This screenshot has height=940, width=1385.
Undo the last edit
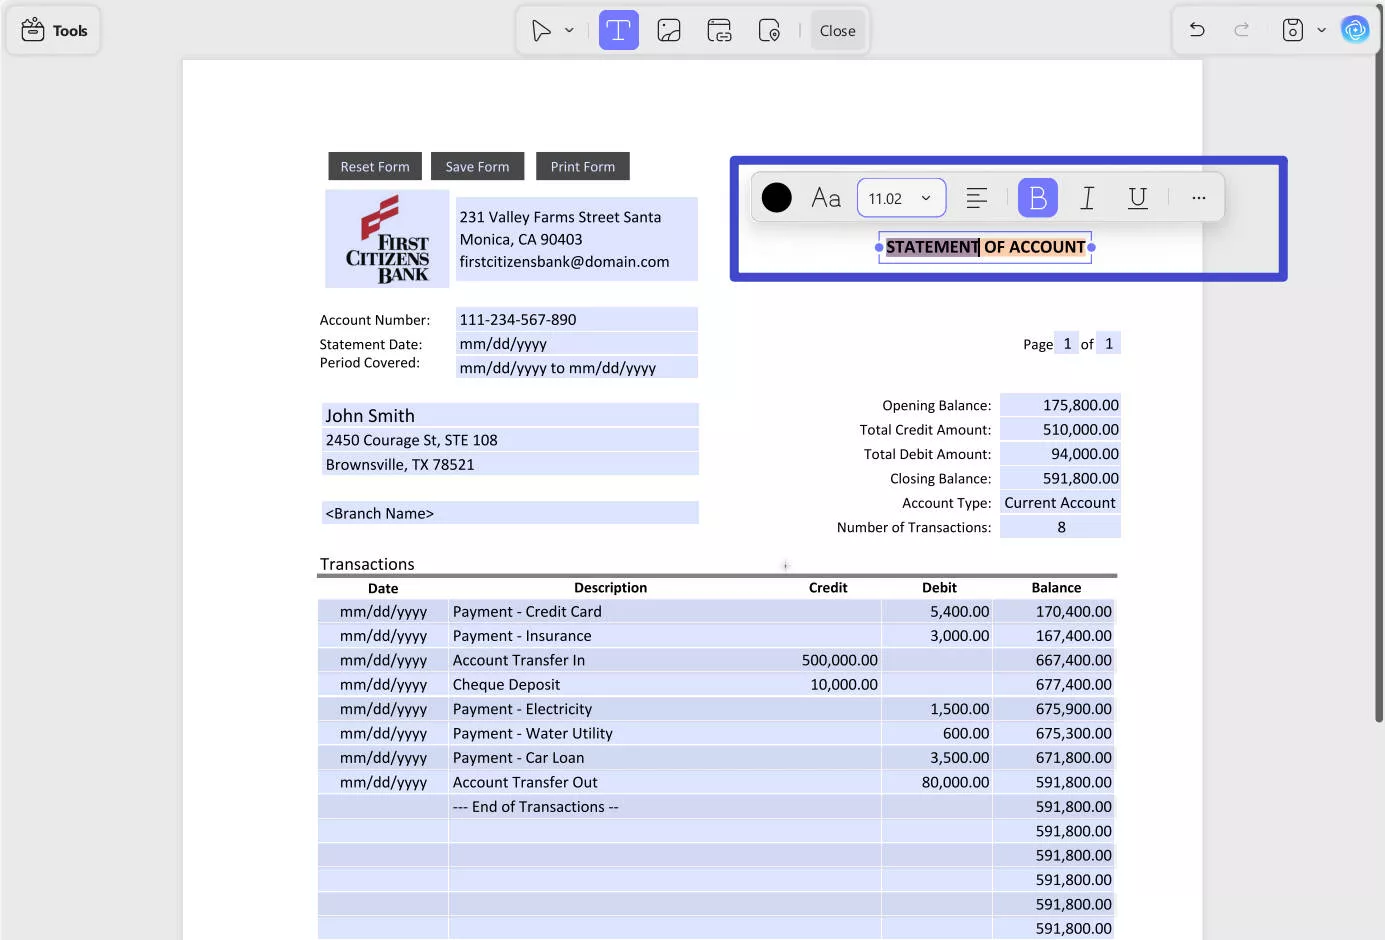click(x=1197, y=30)
